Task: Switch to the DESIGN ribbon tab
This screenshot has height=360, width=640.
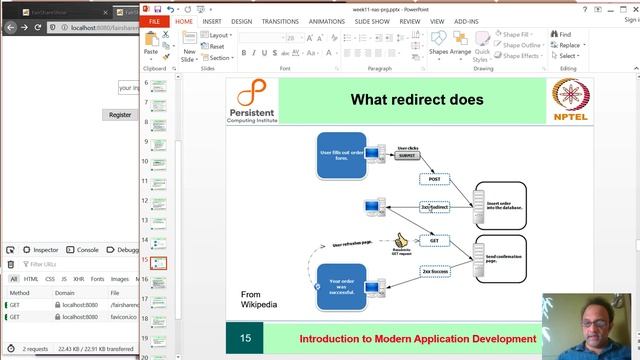Action: pos(242,22)
